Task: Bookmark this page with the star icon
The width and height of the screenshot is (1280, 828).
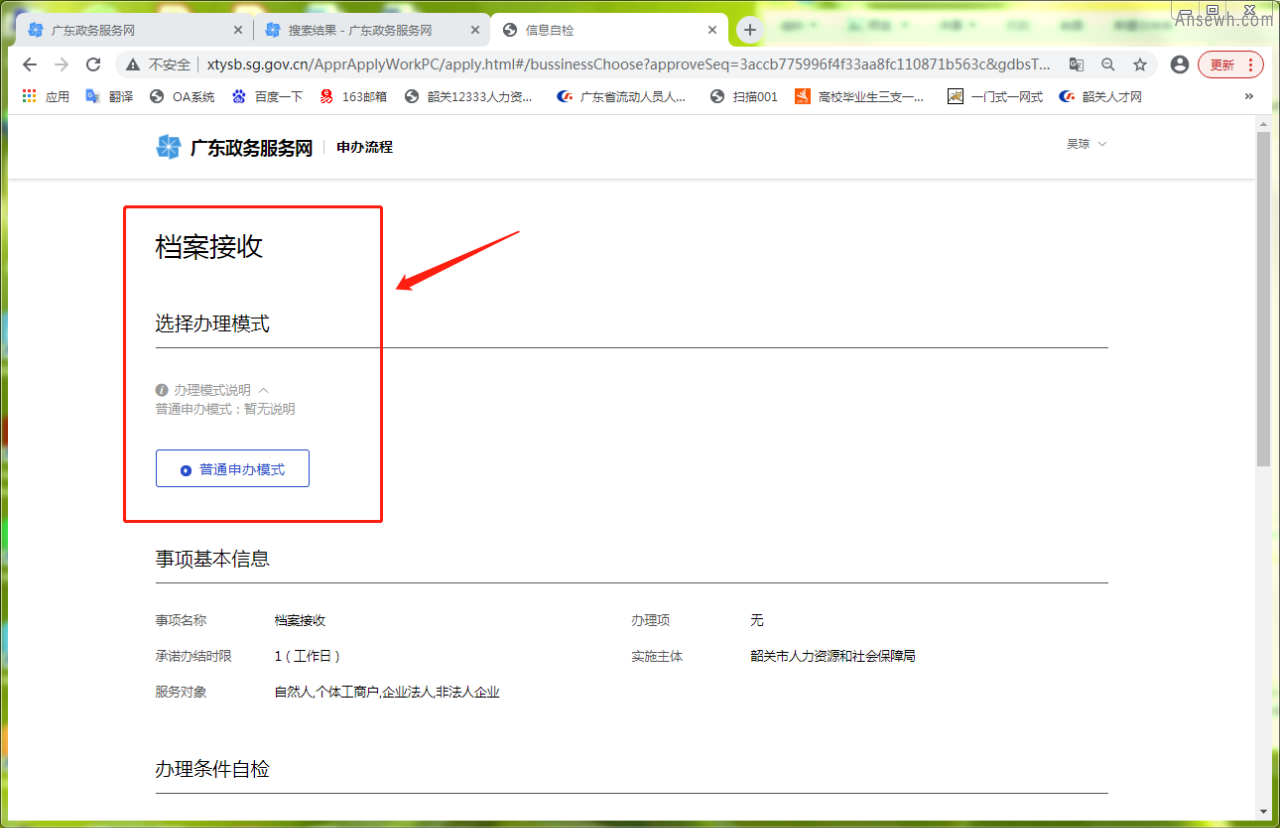Action: coord(1139,65)
